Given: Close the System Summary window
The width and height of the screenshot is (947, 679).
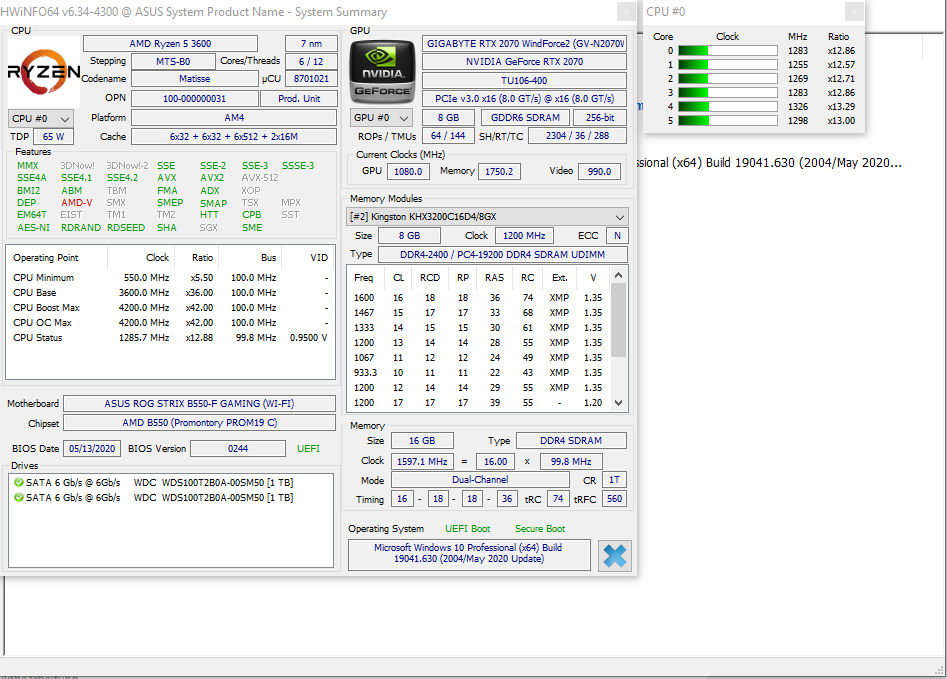Looking at the screenshot, I should pos(626,11).
